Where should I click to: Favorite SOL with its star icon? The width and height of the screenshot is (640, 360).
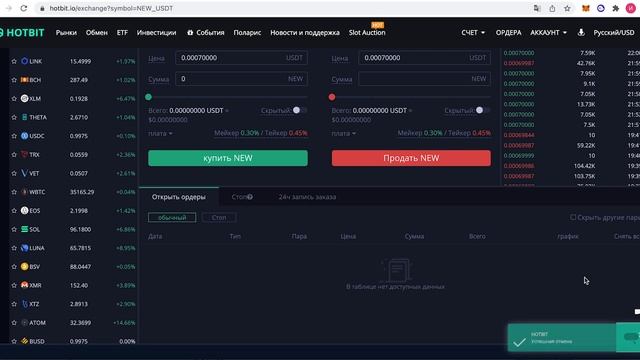[14, 229]
